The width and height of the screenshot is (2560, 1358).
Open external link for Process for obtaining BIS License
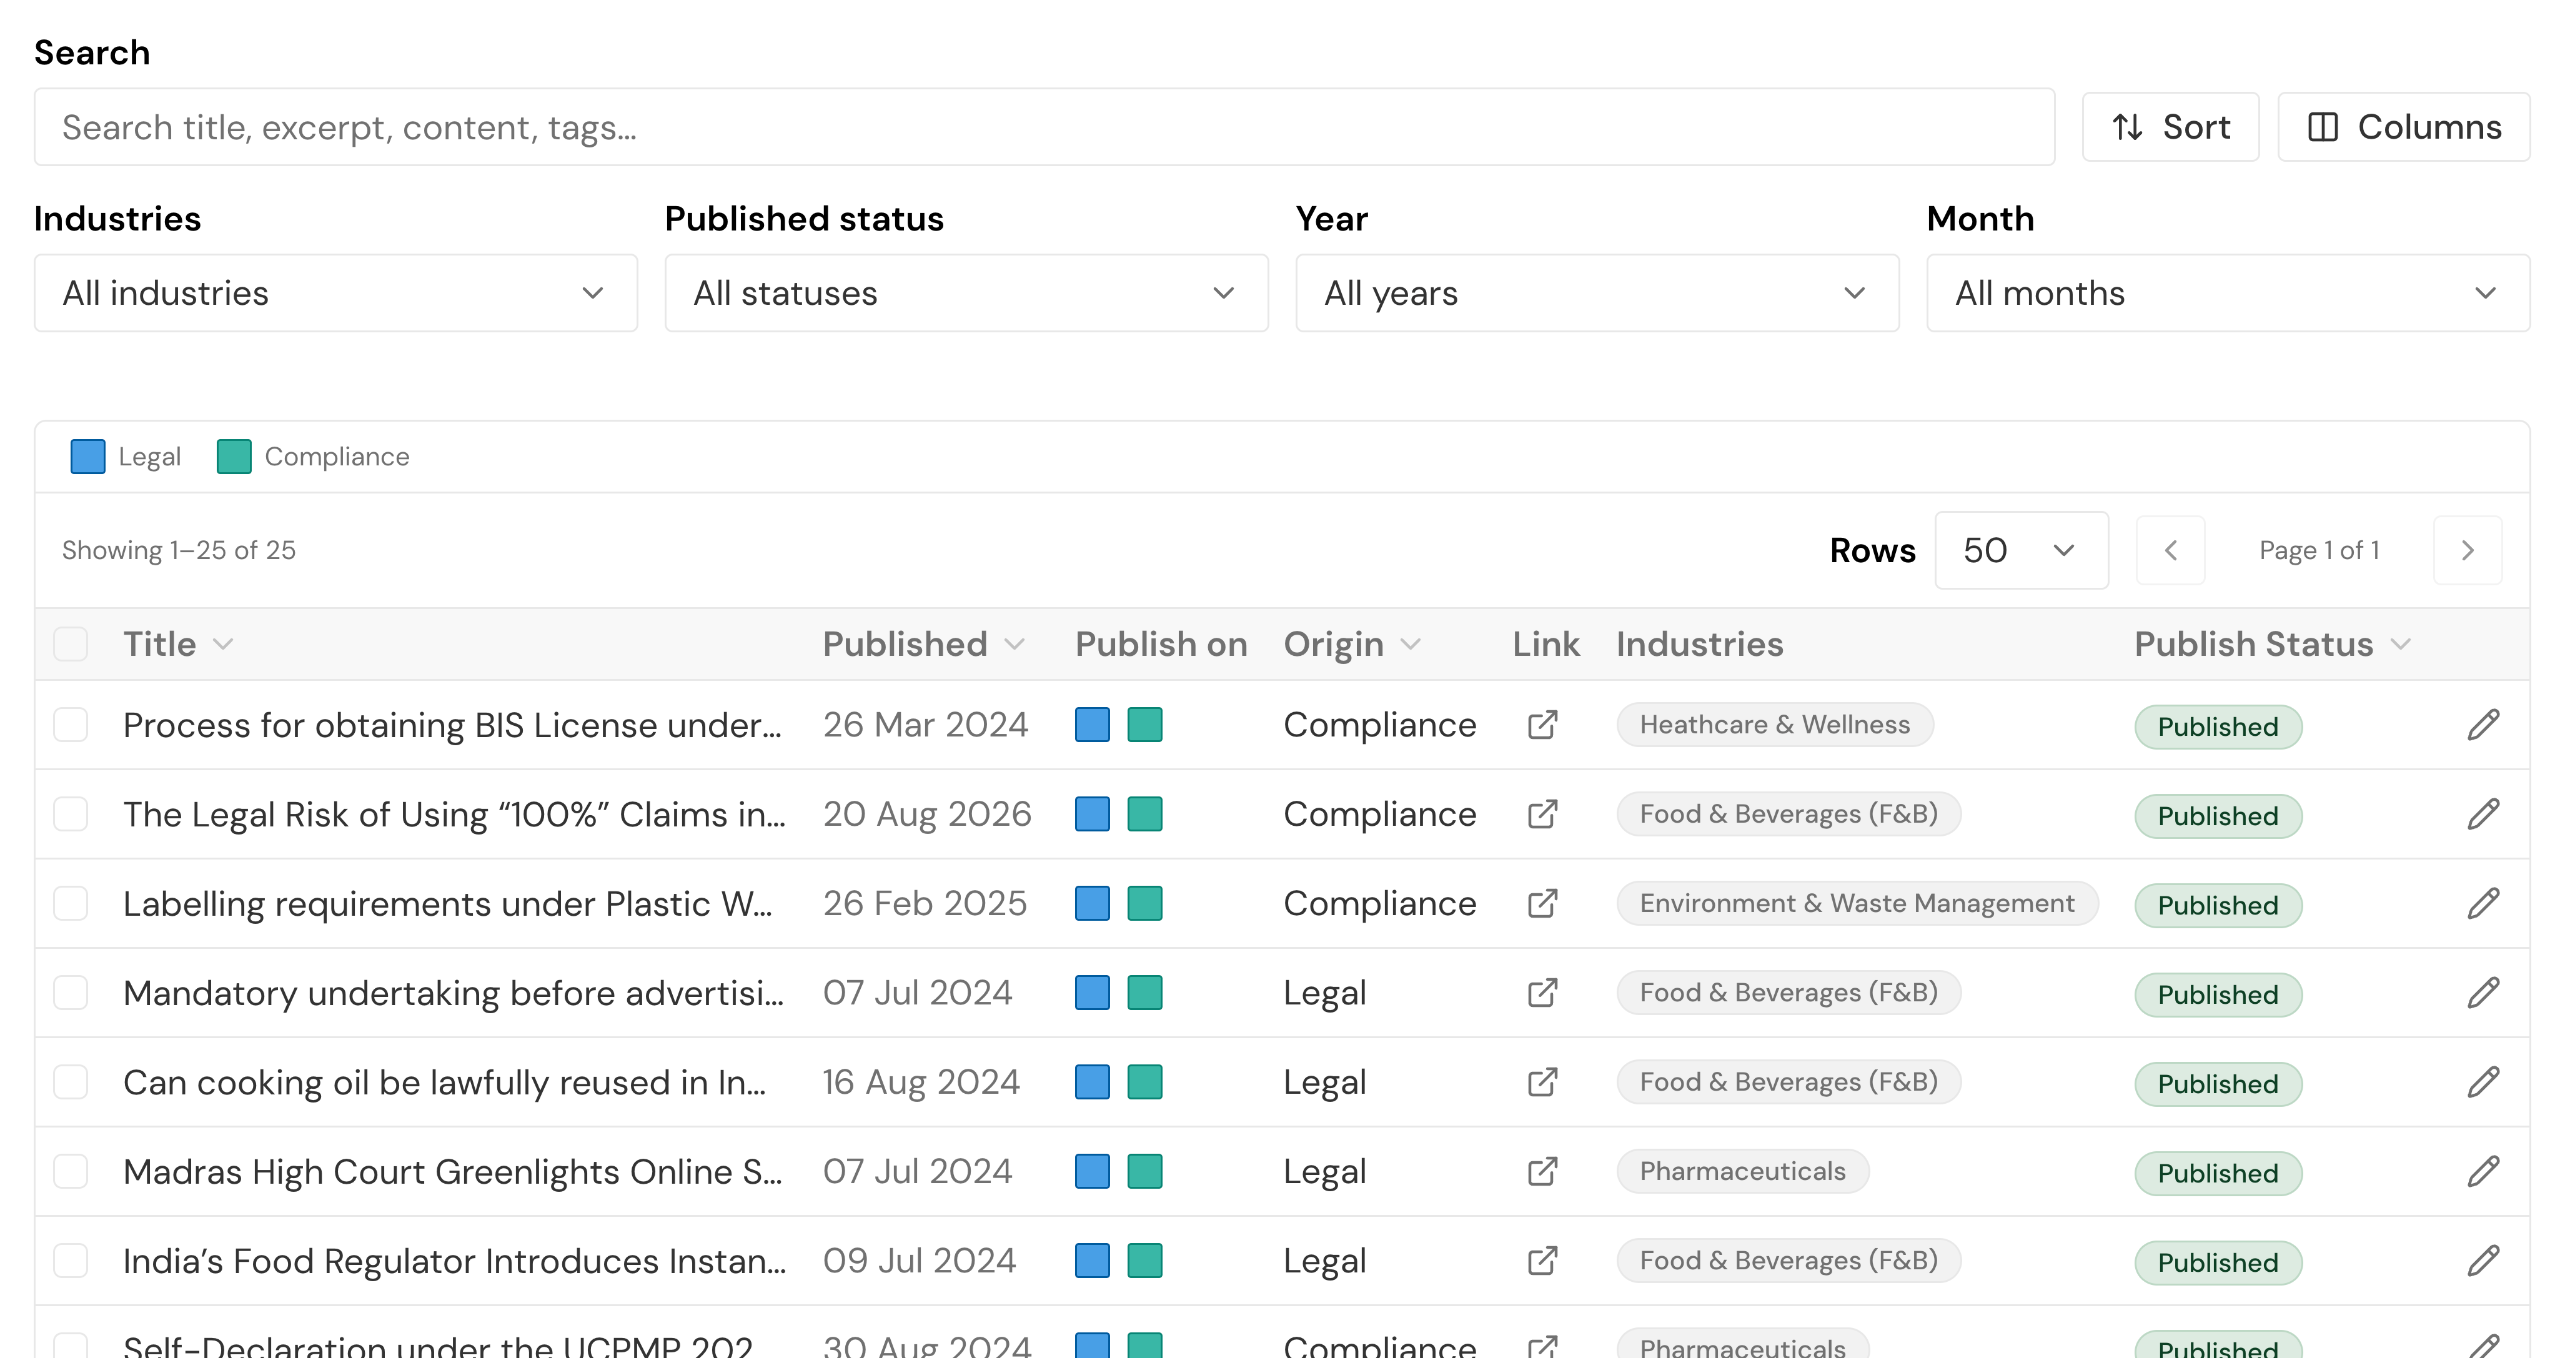coord(1543,725)
